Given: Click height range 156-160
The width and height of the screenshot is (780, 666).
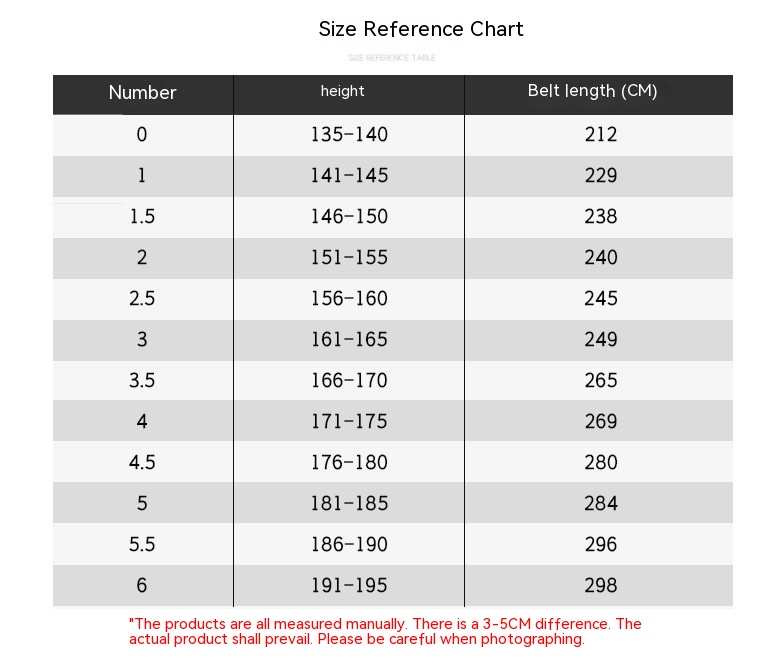Looking at the screenshot, I should click(x=348, y=298).
